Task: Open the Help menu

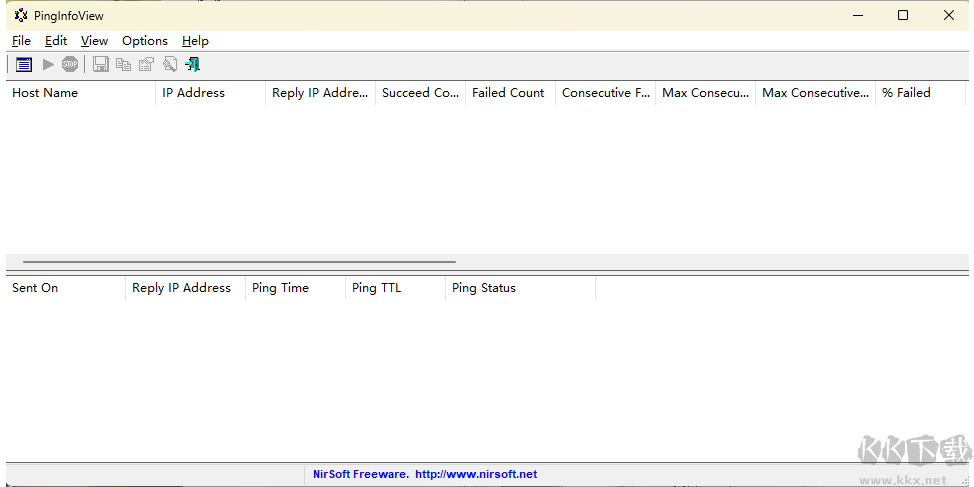Action: point(195,41)
